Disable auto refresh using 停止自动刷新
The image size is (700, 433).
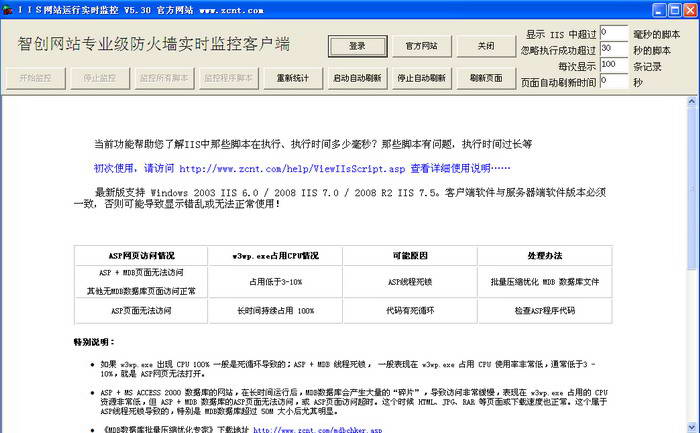pyautogui.click(x=423, y=77)
